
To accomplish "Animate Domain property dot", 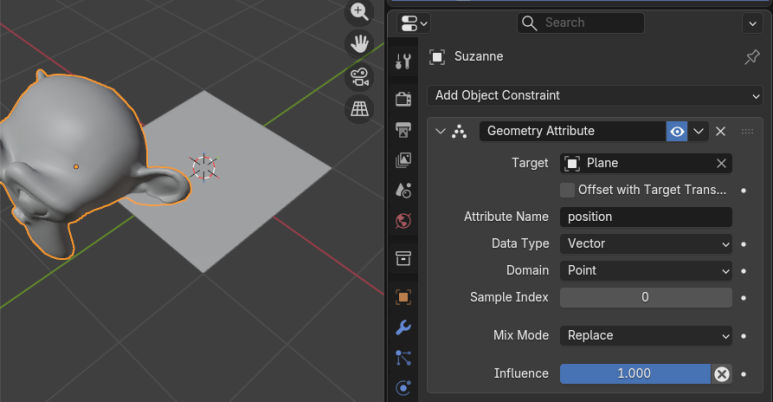I will tap(743, 271).
